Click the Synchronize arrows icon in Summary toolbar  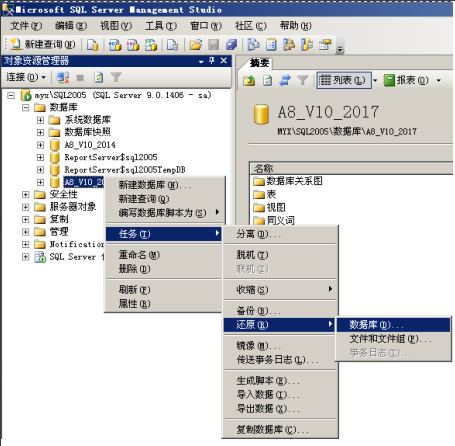(285, 80)
